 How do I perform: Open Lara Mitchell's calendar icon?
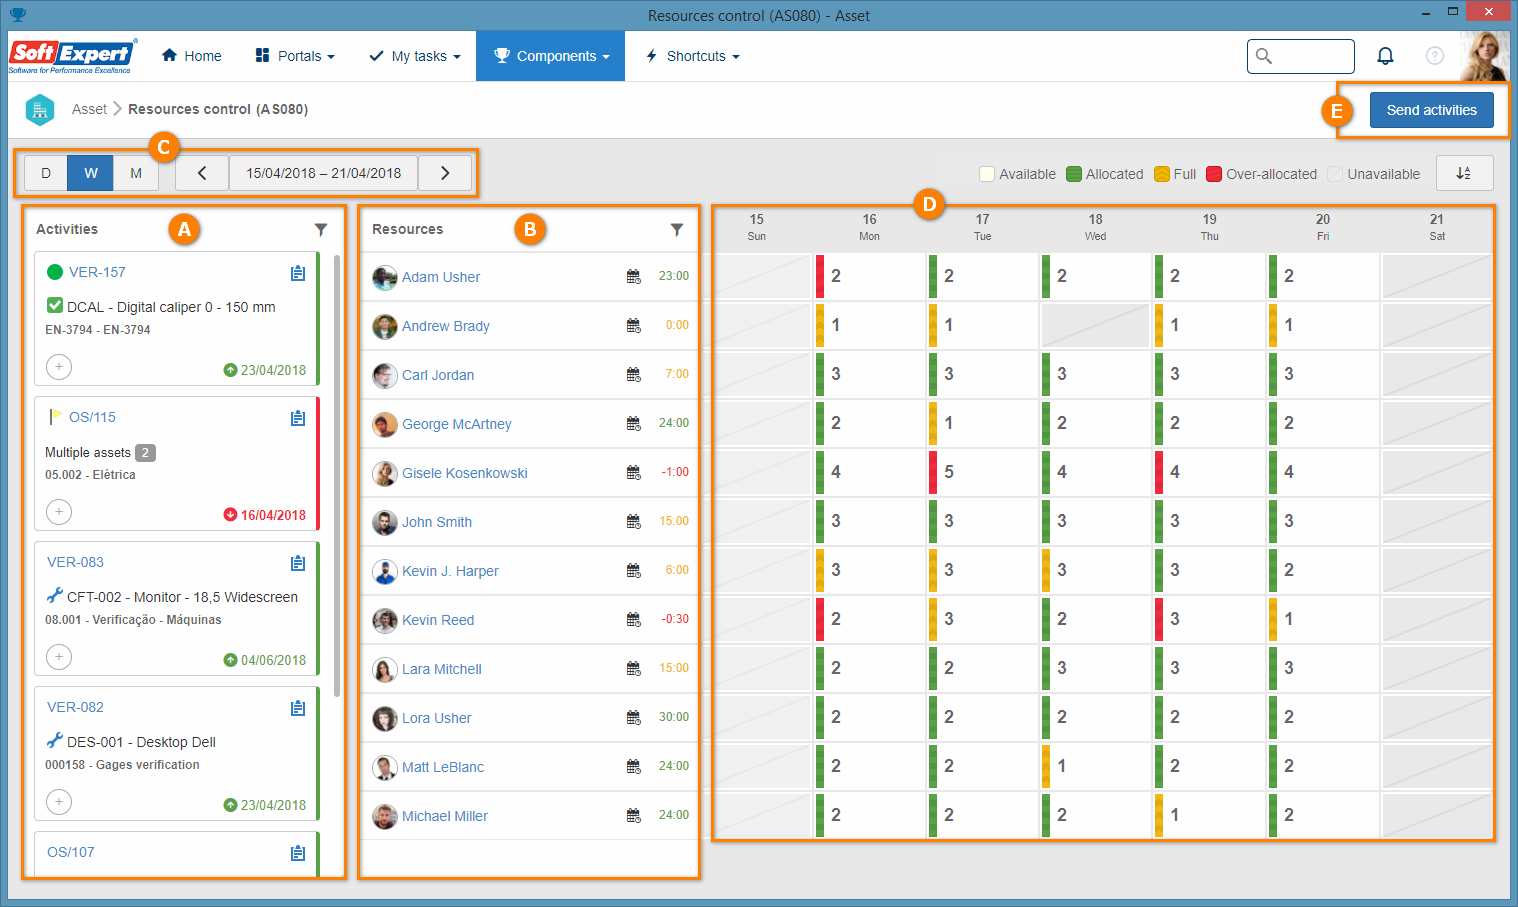tap(634, 668)
